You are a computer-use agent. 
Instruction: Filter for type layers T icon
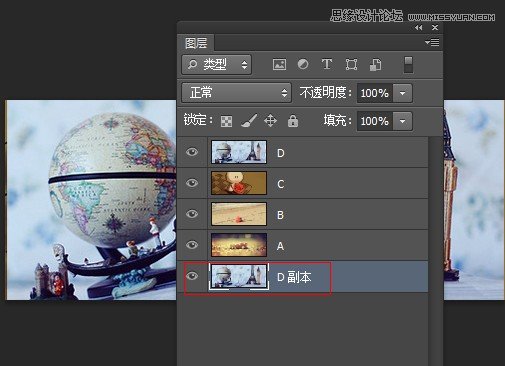point(327,64)
